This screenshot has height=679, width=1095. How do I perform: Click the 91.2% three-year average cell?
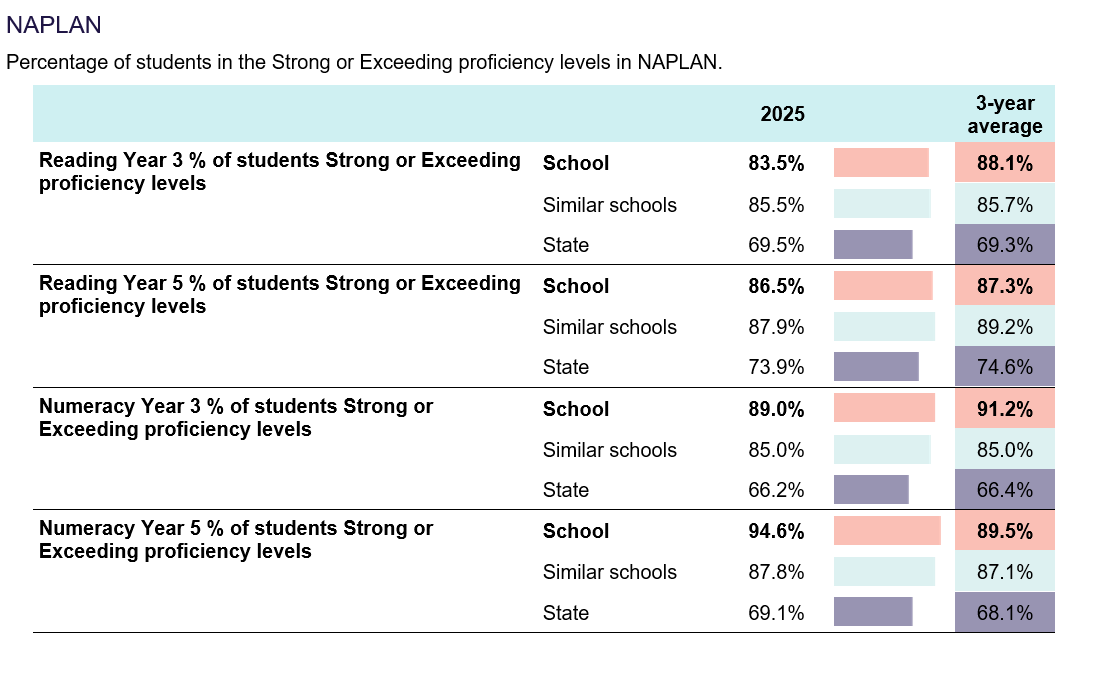click(1005, 409)
